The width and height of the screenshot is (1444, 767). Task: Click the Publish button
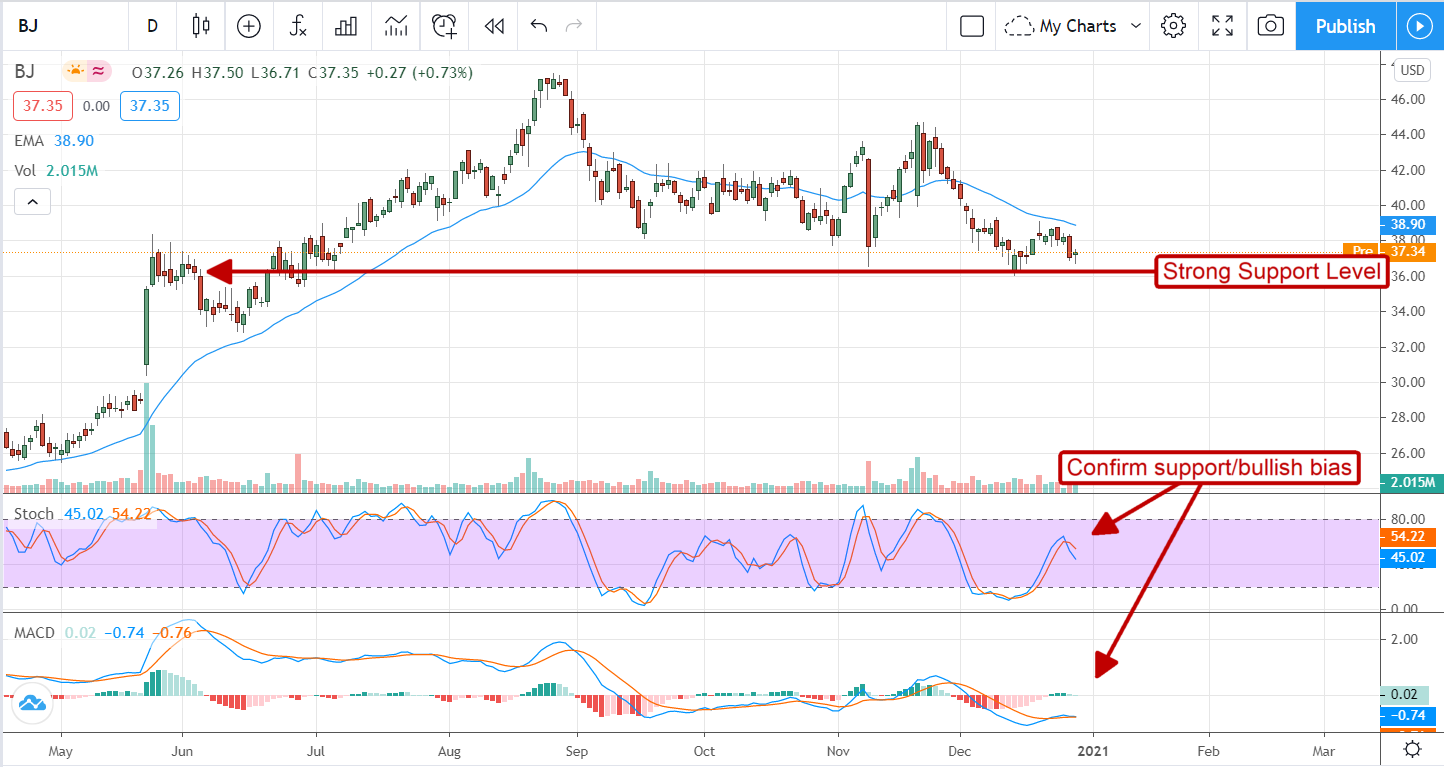[1345, 26]
